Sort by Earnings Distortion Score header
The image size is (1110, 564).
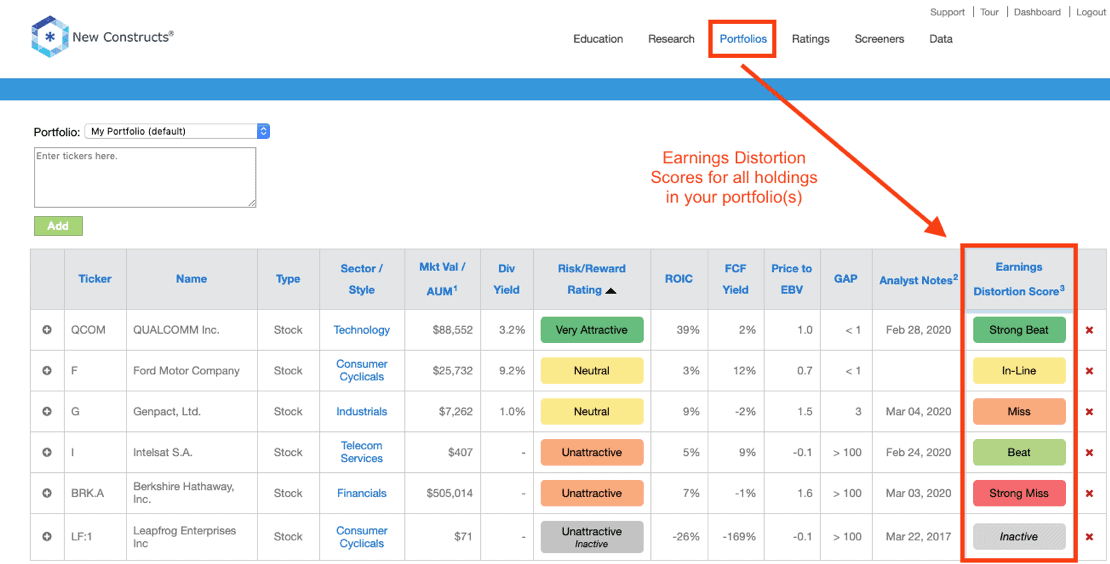click(1019, 279)
